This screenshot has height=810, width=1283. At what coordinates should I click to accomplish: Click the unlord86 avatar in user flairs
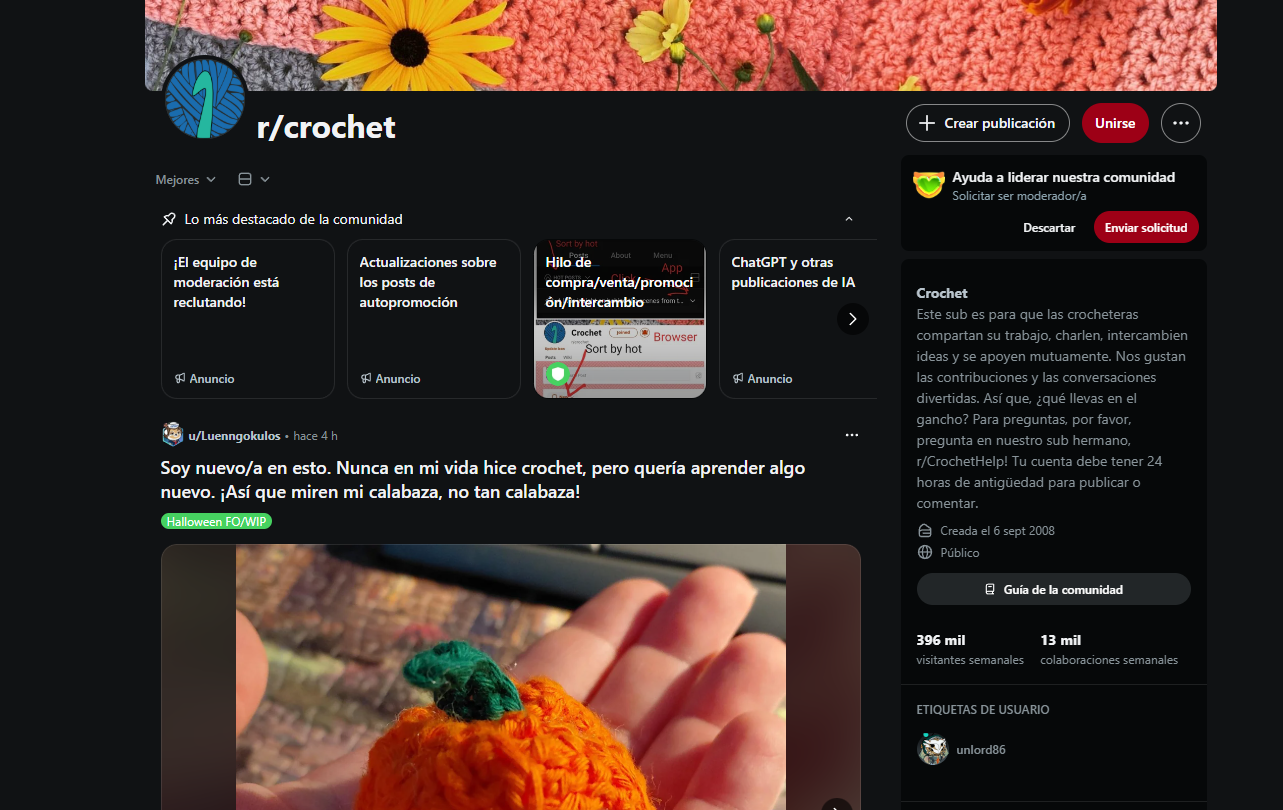tap(933, 749)
